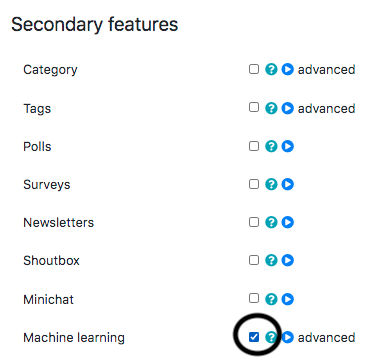
Task: Tick the Shoutbox checkbox
Action: (254, 260)
